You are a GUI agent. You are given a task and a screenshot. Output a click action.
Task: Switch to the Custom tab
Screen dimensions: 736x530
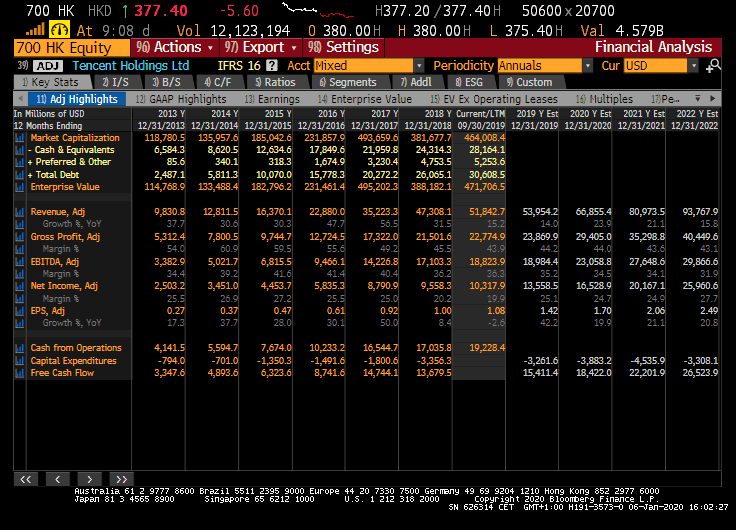coord(529,82)
